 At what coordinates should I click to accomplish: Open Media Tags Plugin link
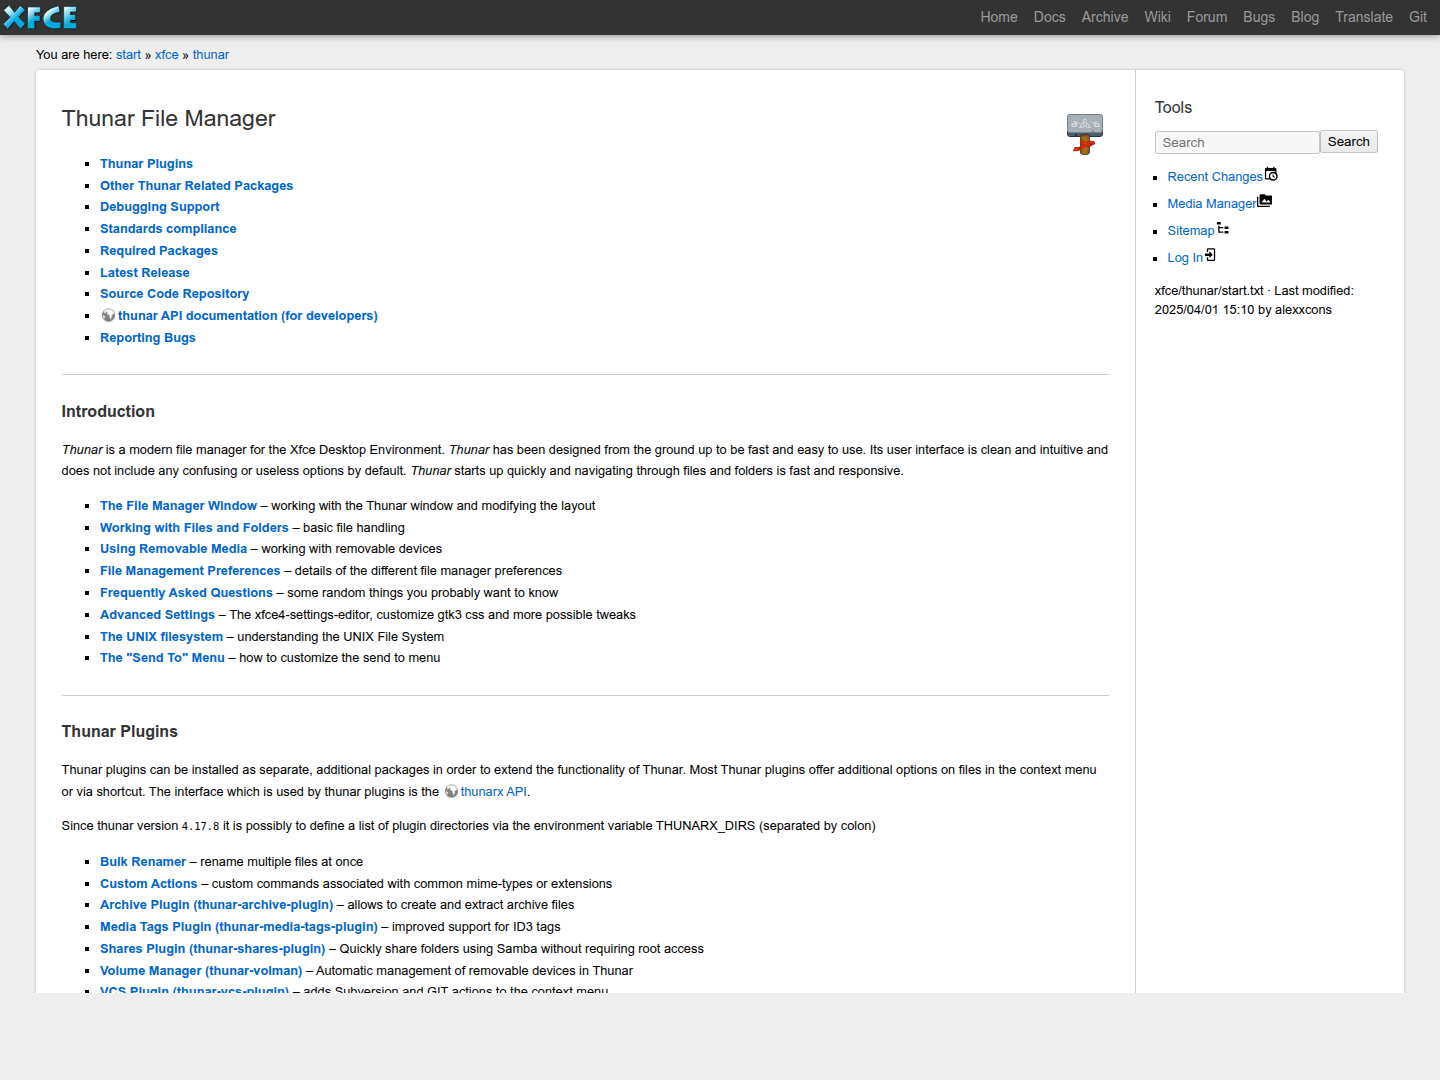click(239, 927)
